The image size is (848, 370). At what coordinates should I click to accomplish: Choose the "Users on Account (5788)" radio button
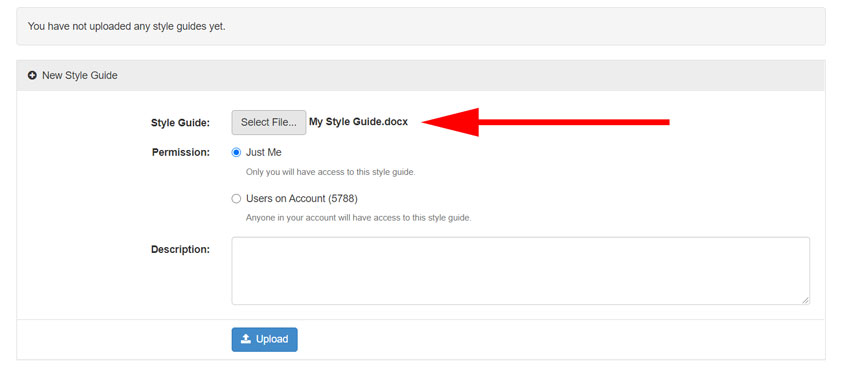pos(236,199)
